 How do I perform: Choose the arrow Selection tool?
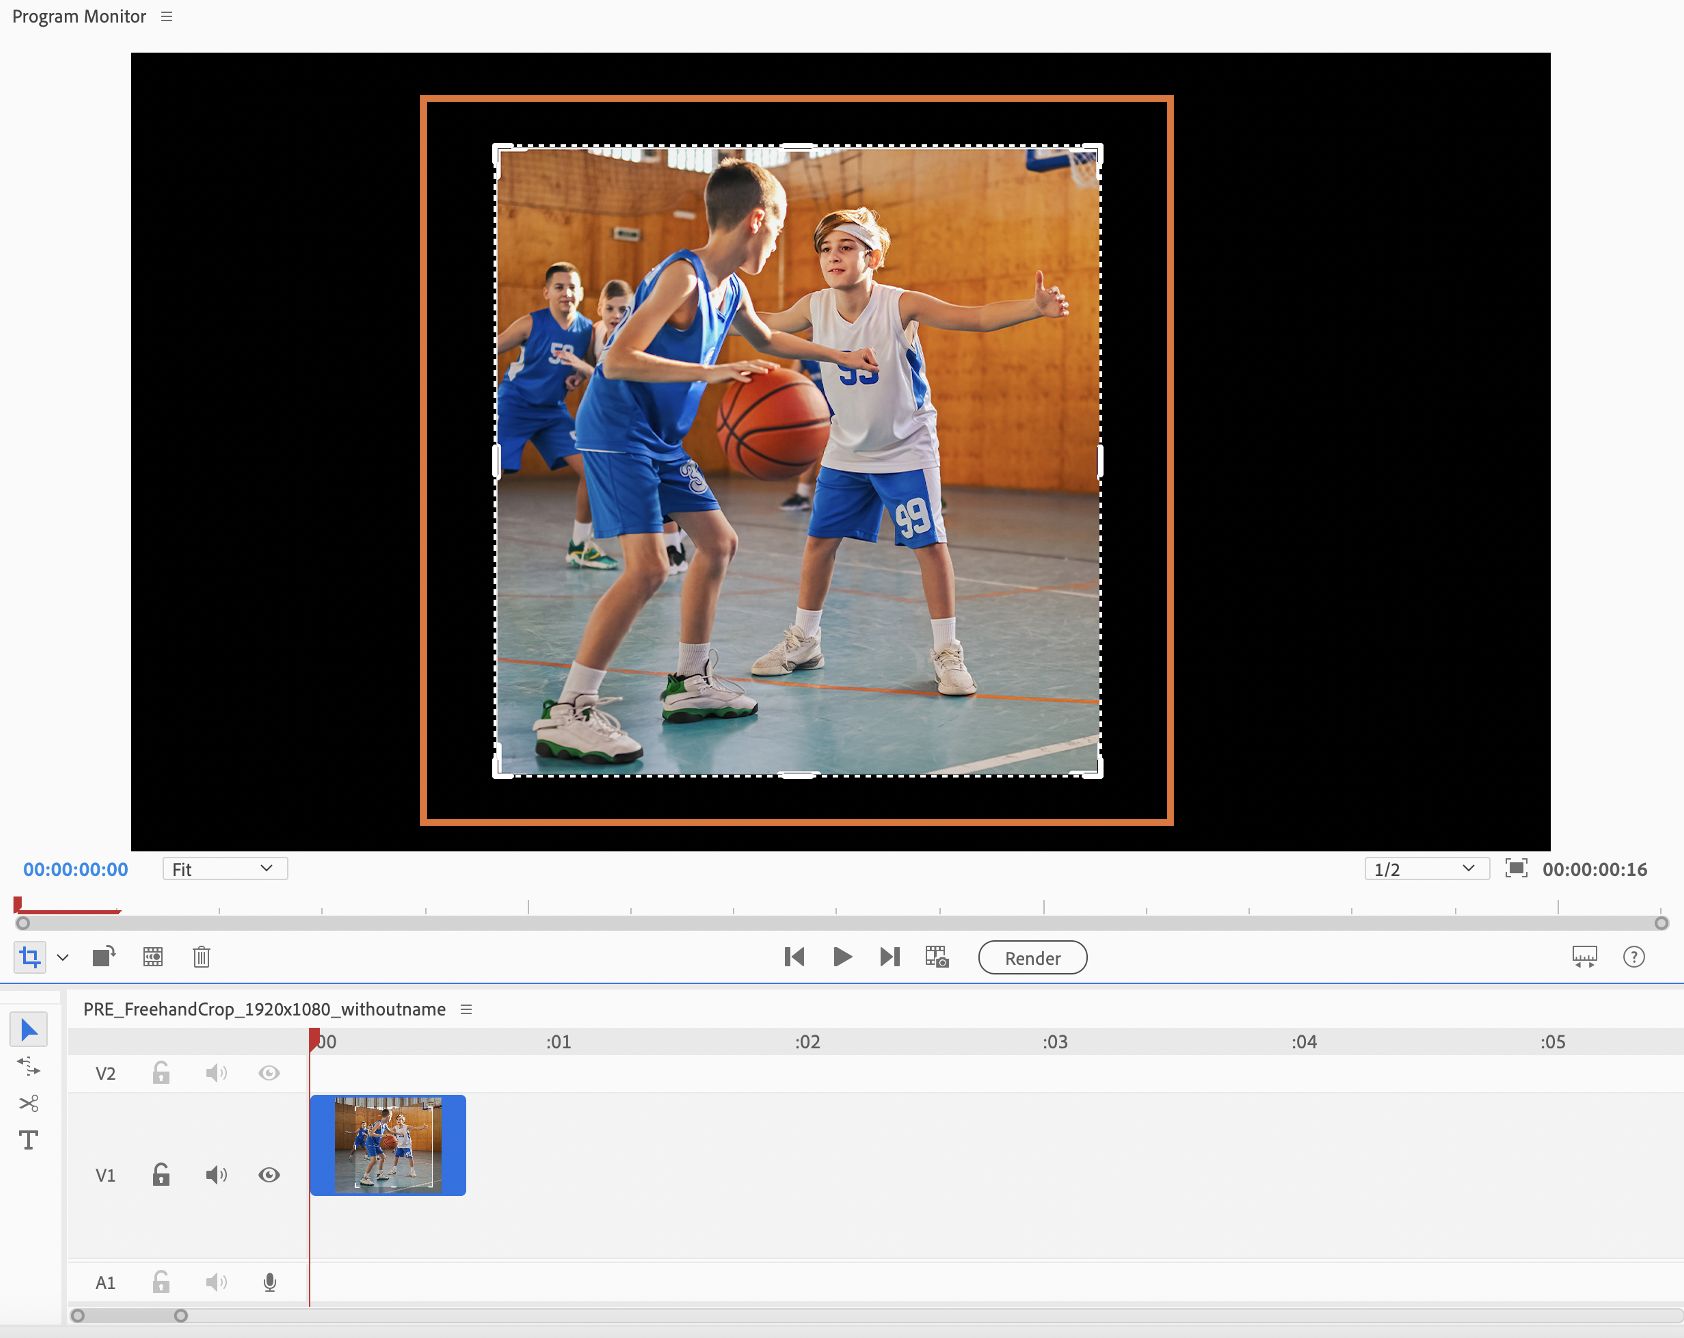(29, 1029)
